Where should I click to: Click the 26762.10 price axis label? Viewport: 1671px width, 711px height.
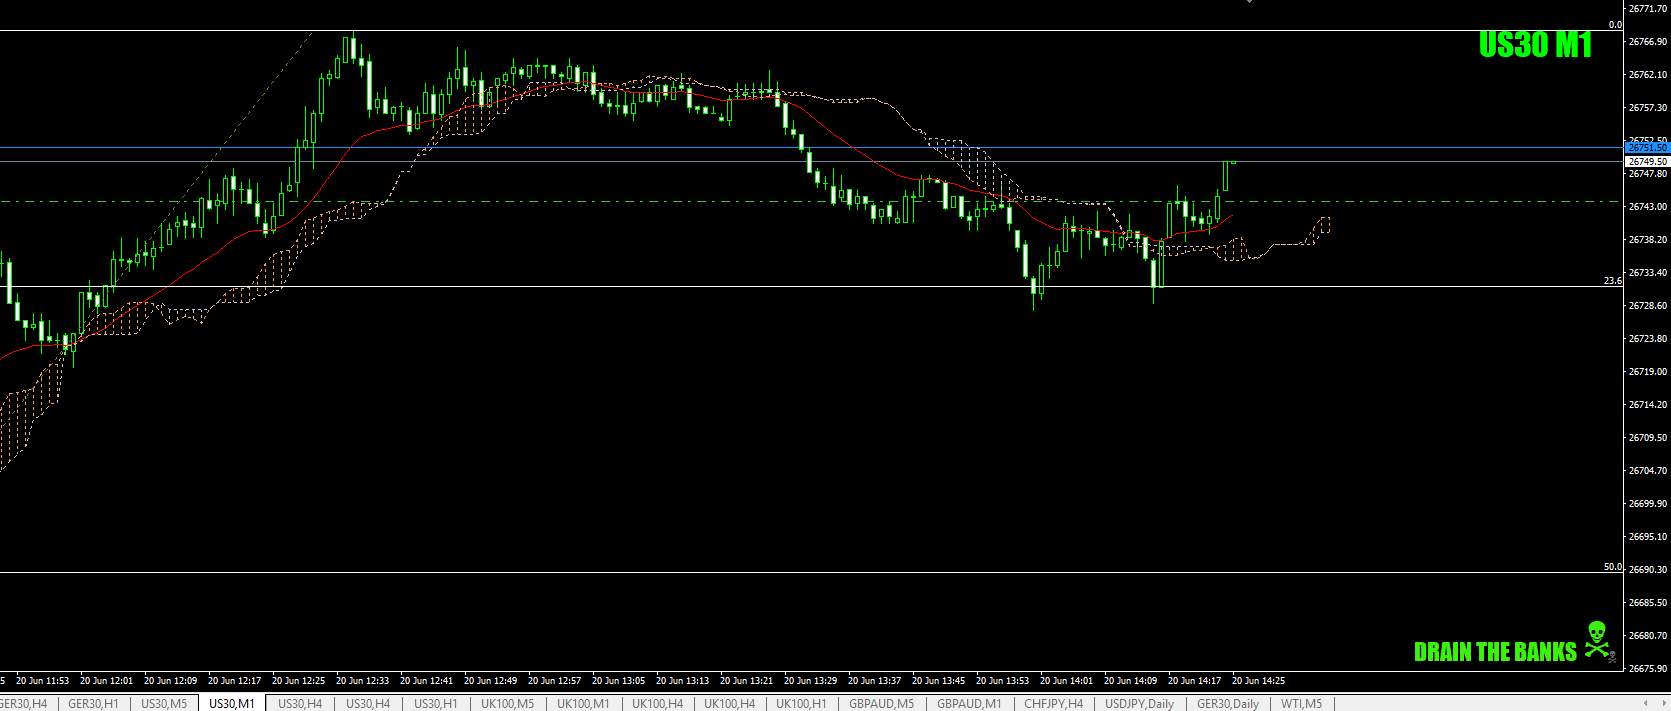[1648, 75]
